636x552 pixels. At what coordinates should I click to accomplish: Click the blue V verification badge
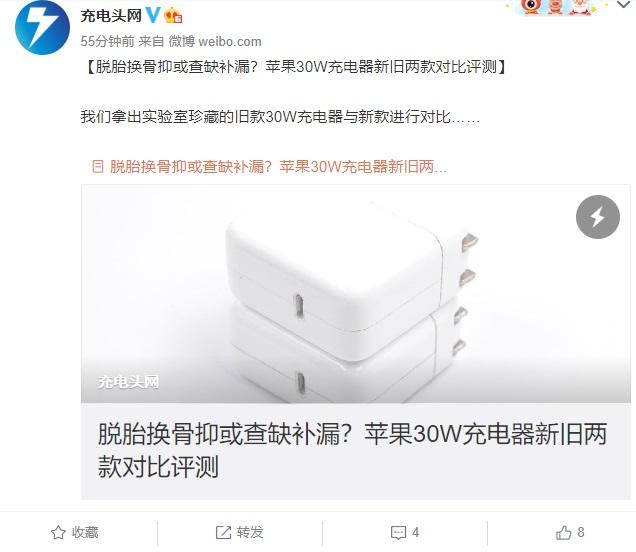coord(153,15)
